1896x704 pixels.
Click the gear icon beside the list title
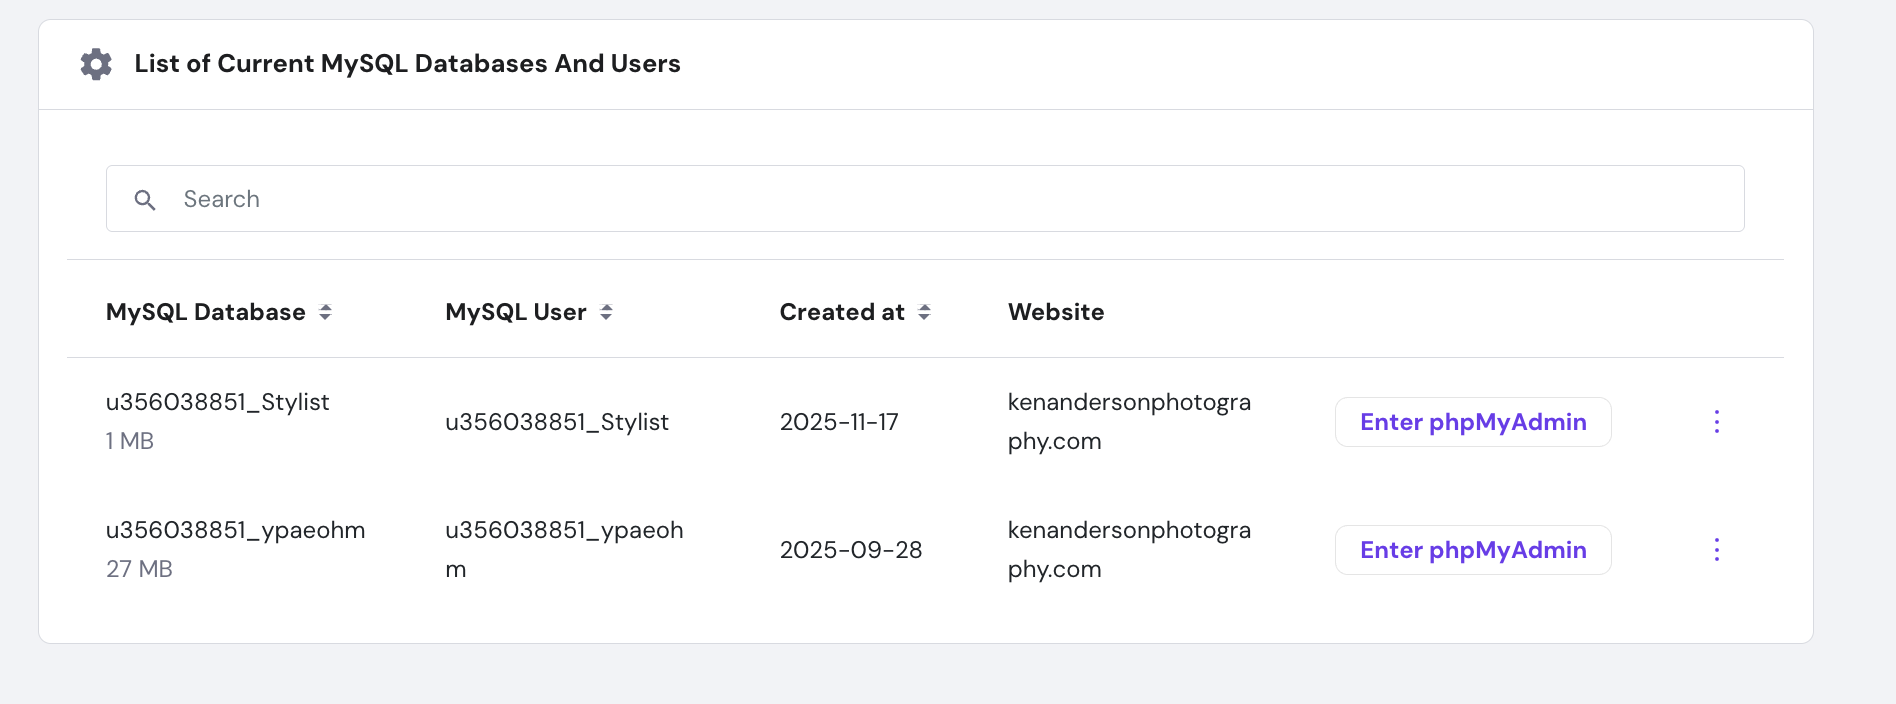click(x=96, y=64)
